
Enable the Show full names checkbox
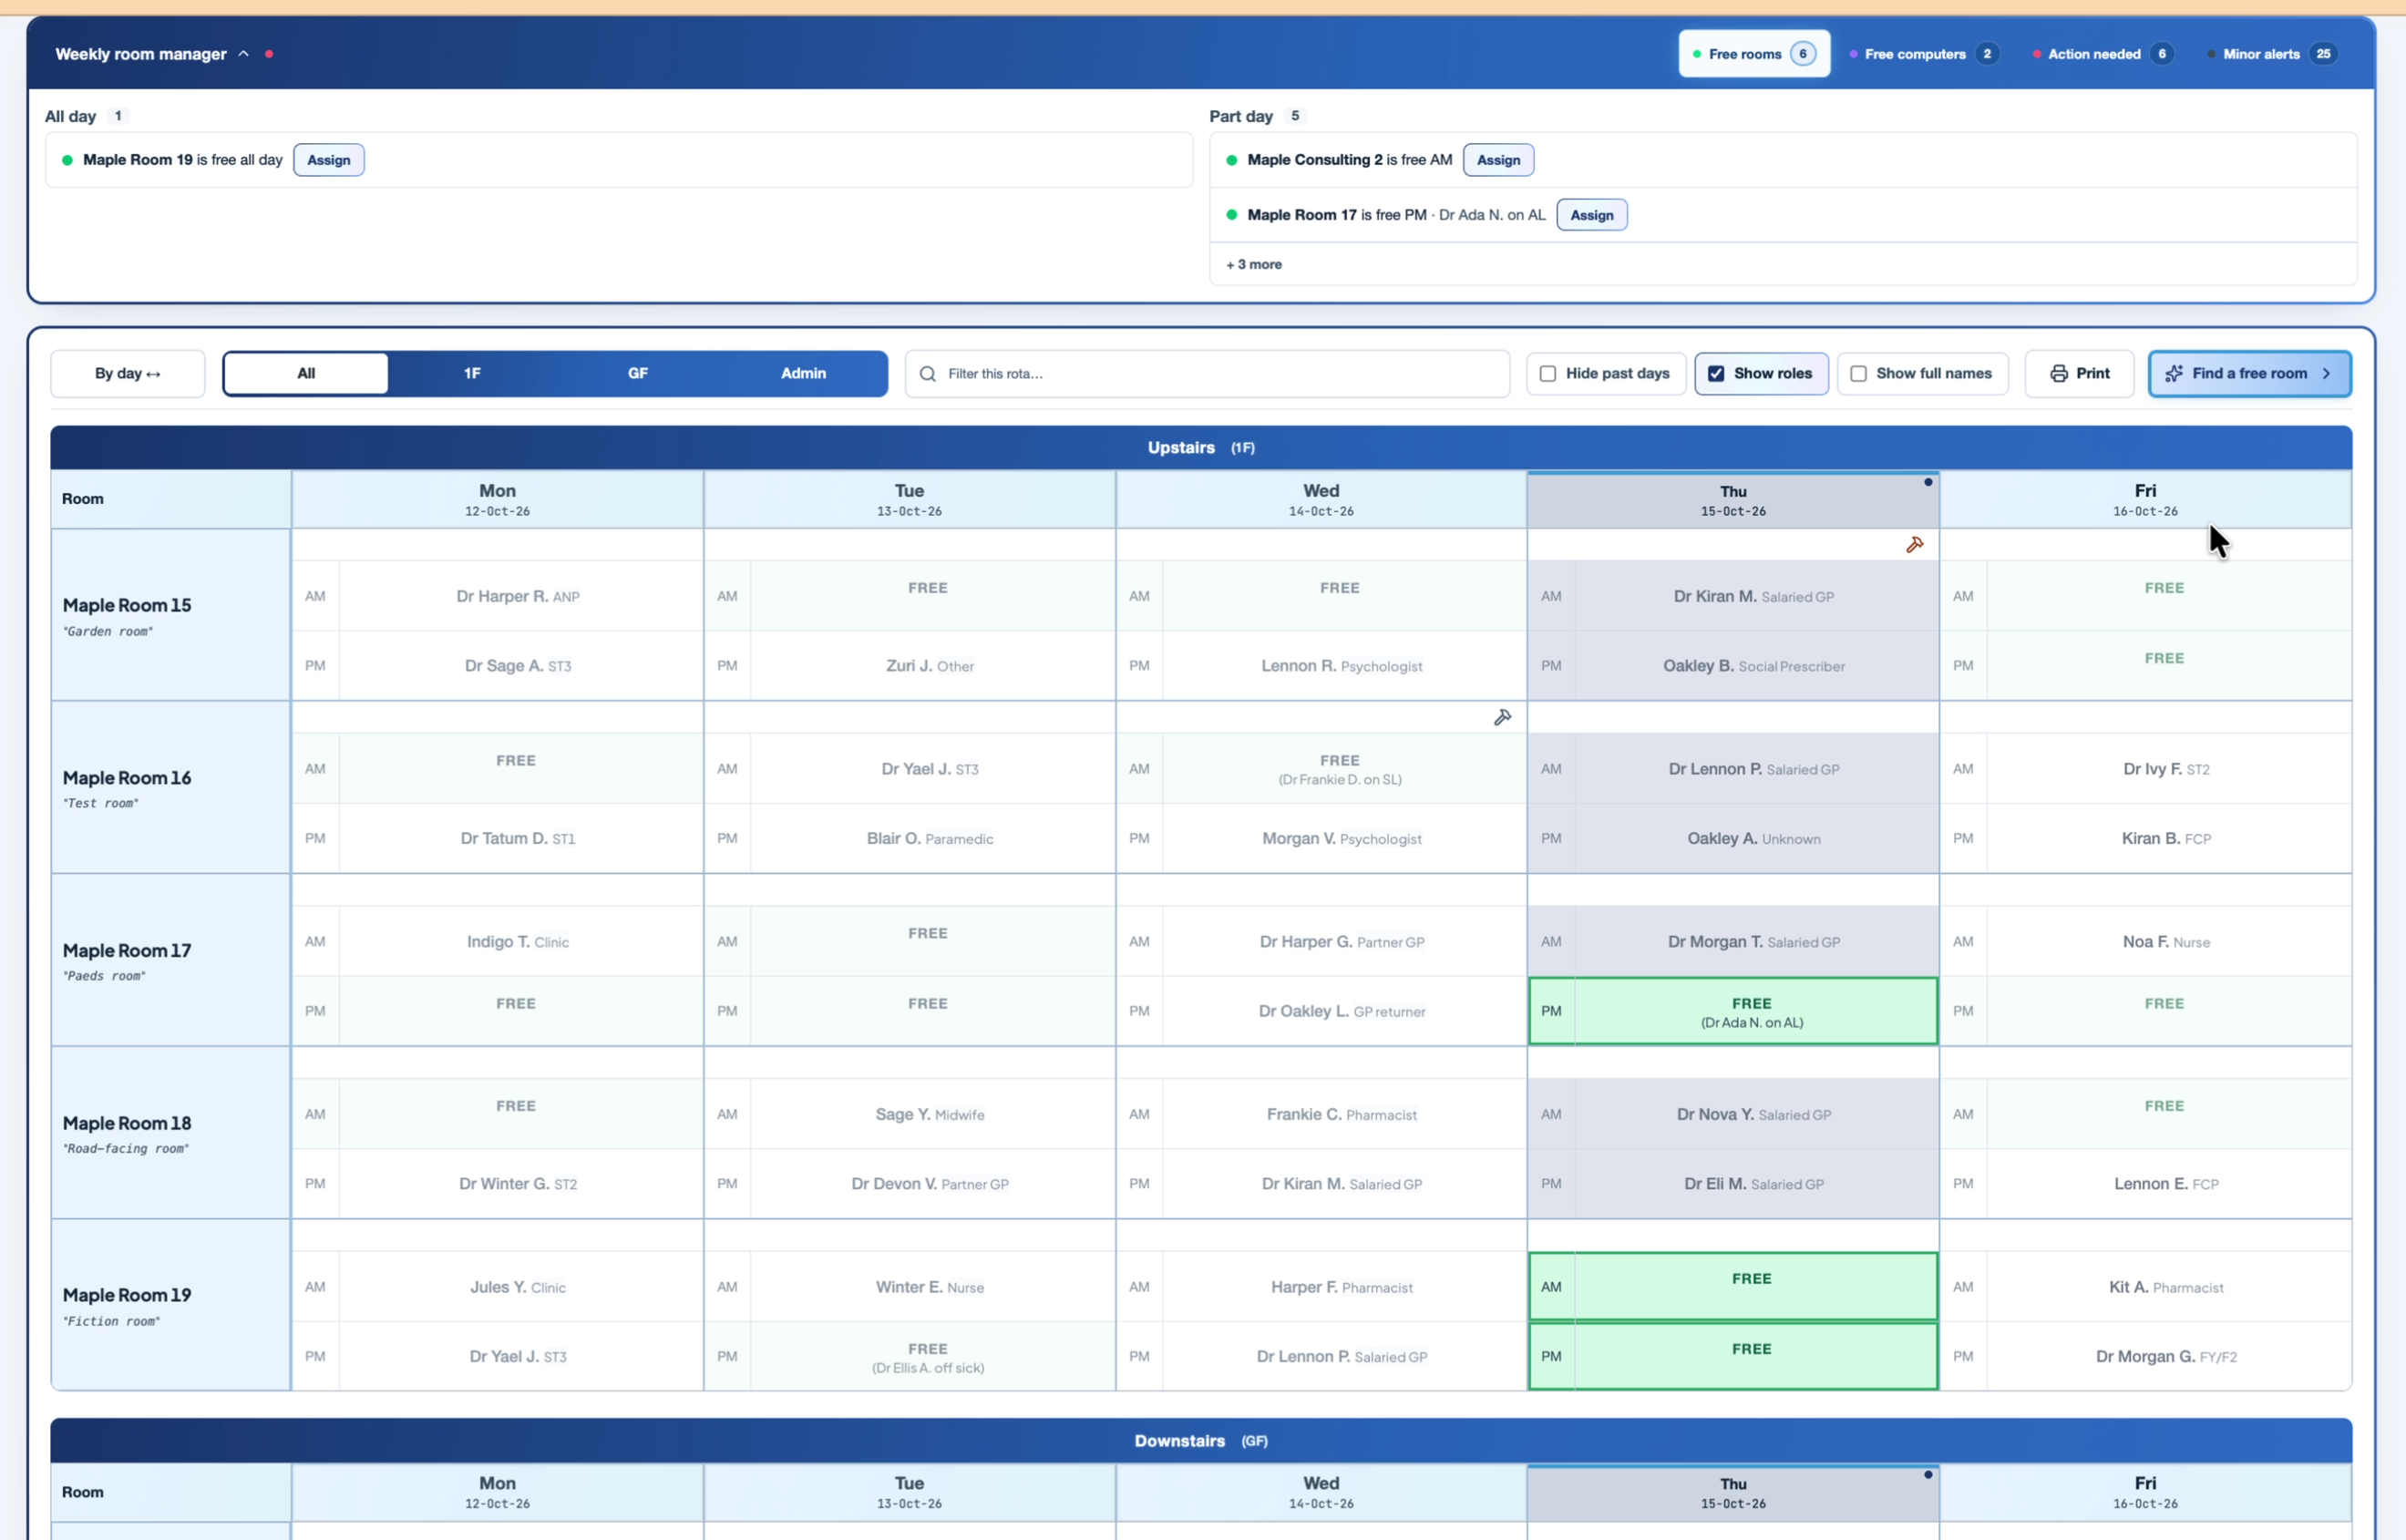click(x=1857, y=373)
